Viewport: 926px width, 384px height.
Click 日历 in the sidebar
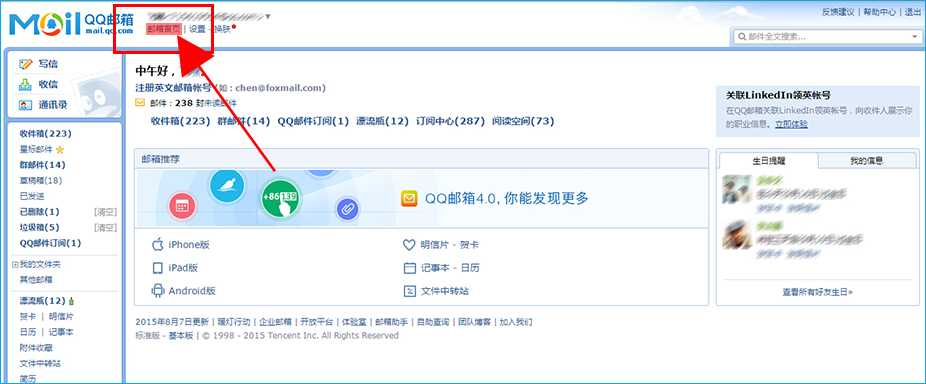click(28, 332)
